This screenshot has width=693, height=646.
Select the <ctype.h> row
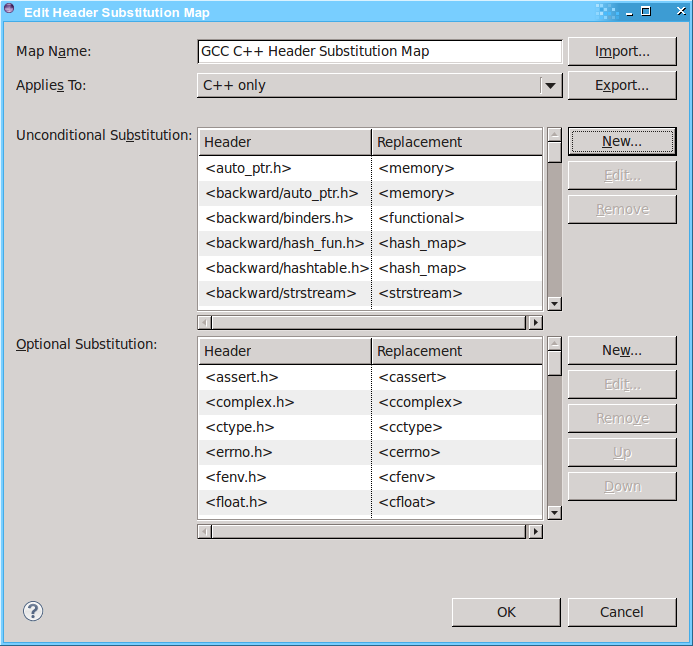click(x=370, y=427)
